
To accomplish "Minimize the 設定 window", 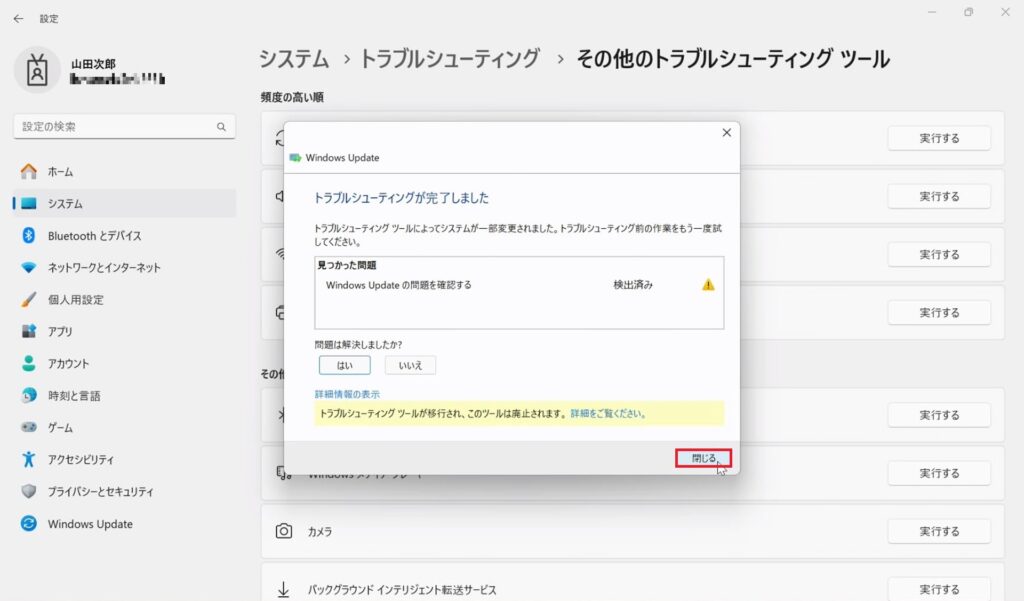I will [932, 12].
